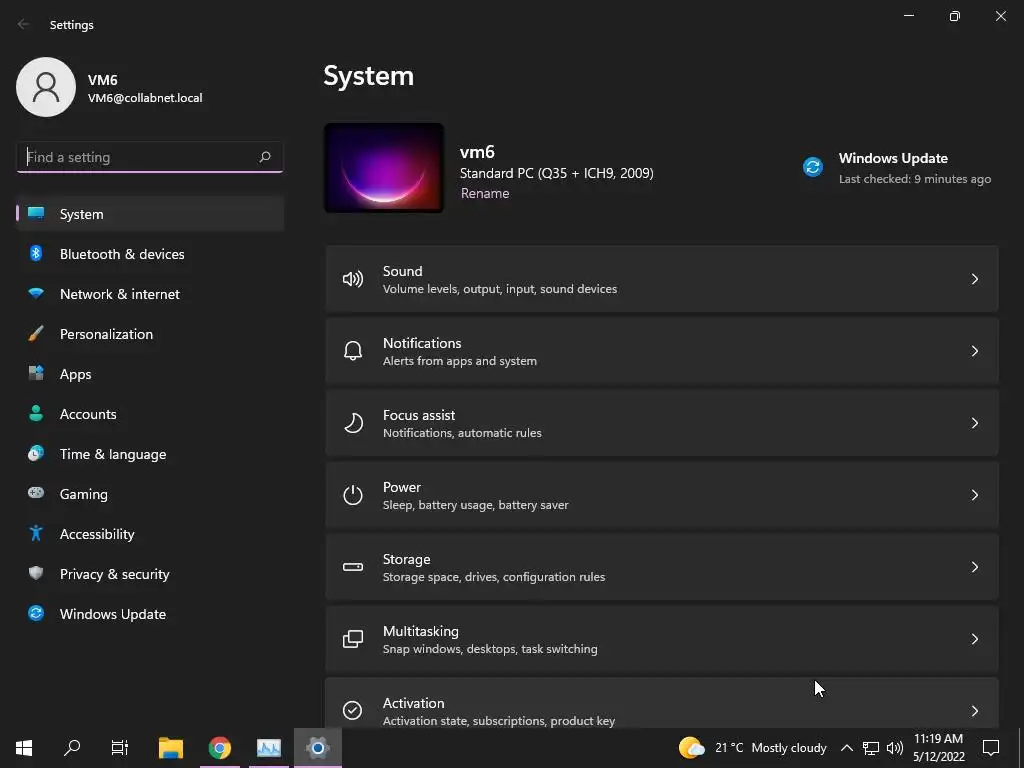Viewport: 1024px width, 768px height.
Task: Click the Multitasking windows icon
Action: 353,639
